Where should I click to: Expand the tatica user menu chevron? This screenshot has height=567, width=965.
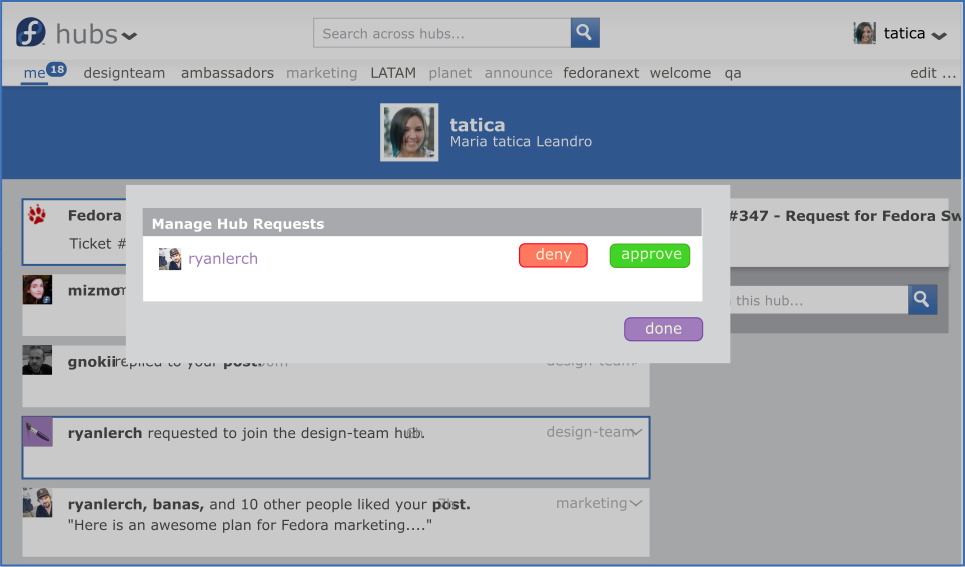click(939, 36)
